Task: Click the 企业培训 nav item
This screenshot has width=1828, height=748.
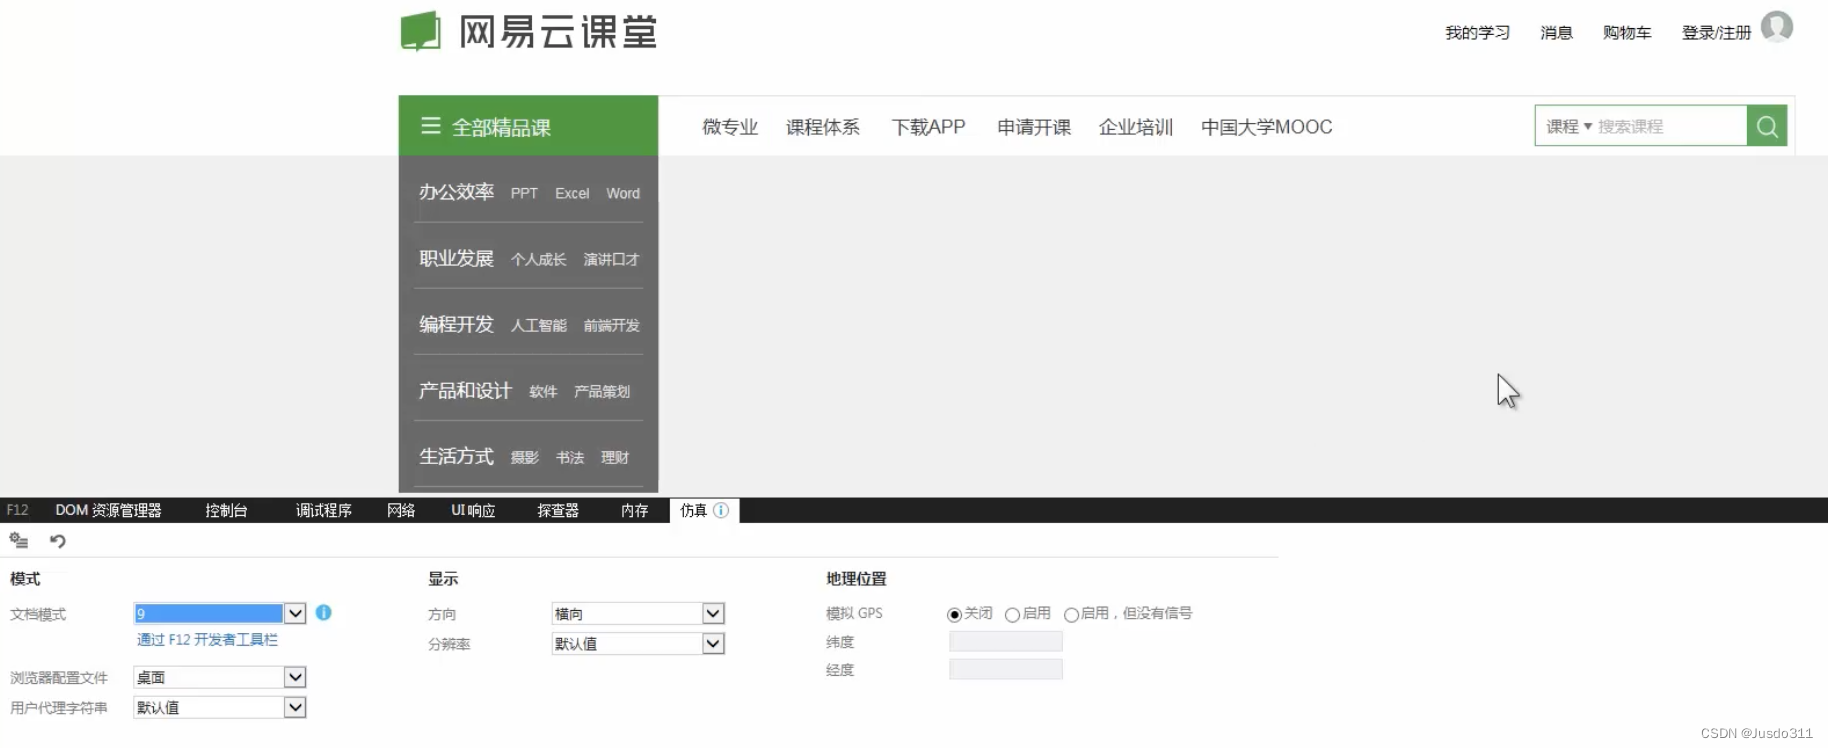Action: pyautogui.click(x=1135, y=127)
